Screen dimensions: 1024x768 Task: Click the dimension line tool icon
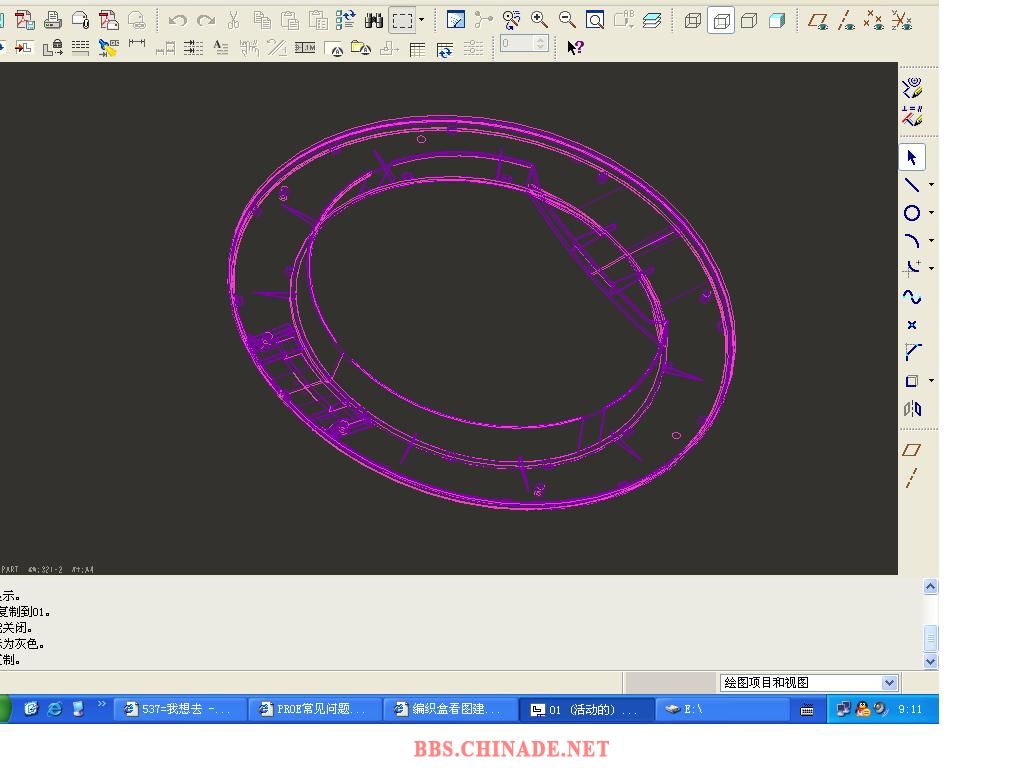(137, 44)
